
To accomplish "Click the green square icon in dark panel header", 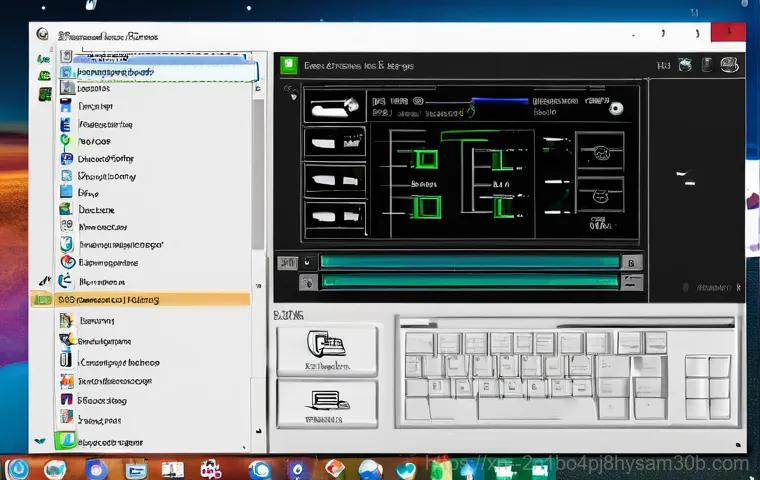I will pos(289,67).
